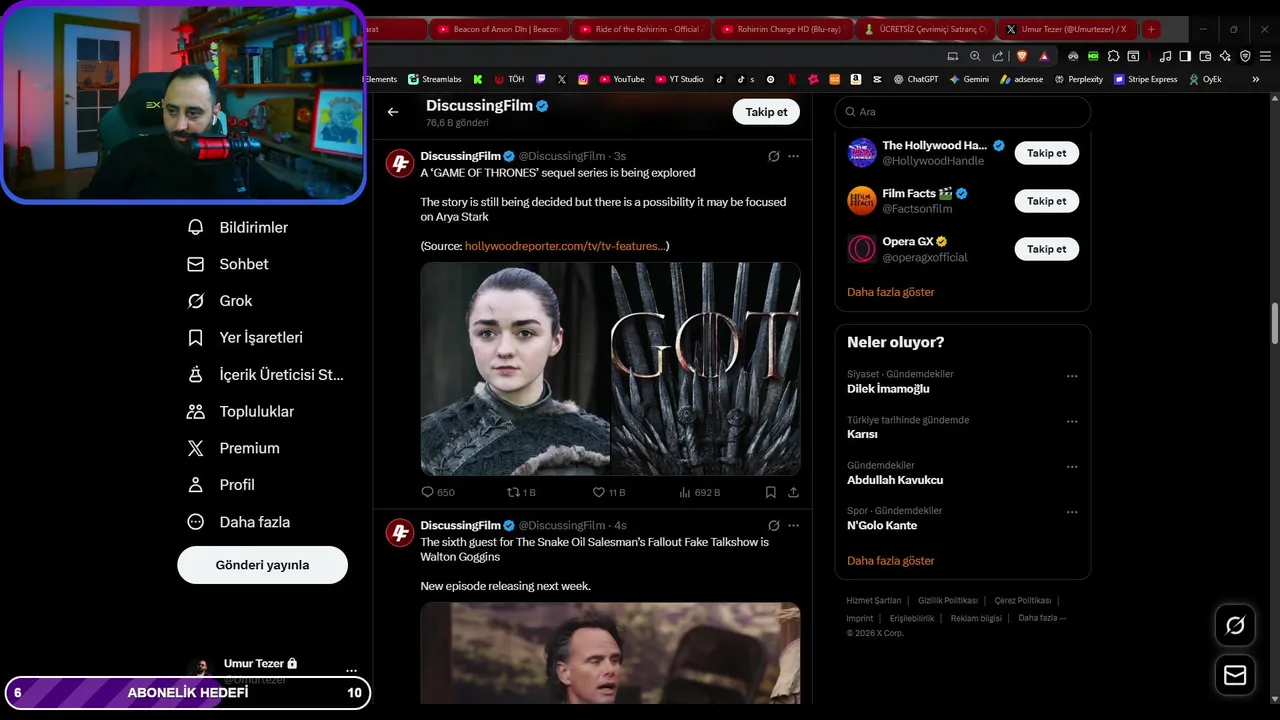
Task: Open more options for Abdullah Kavukcu trend
Action: (1072, 467)
